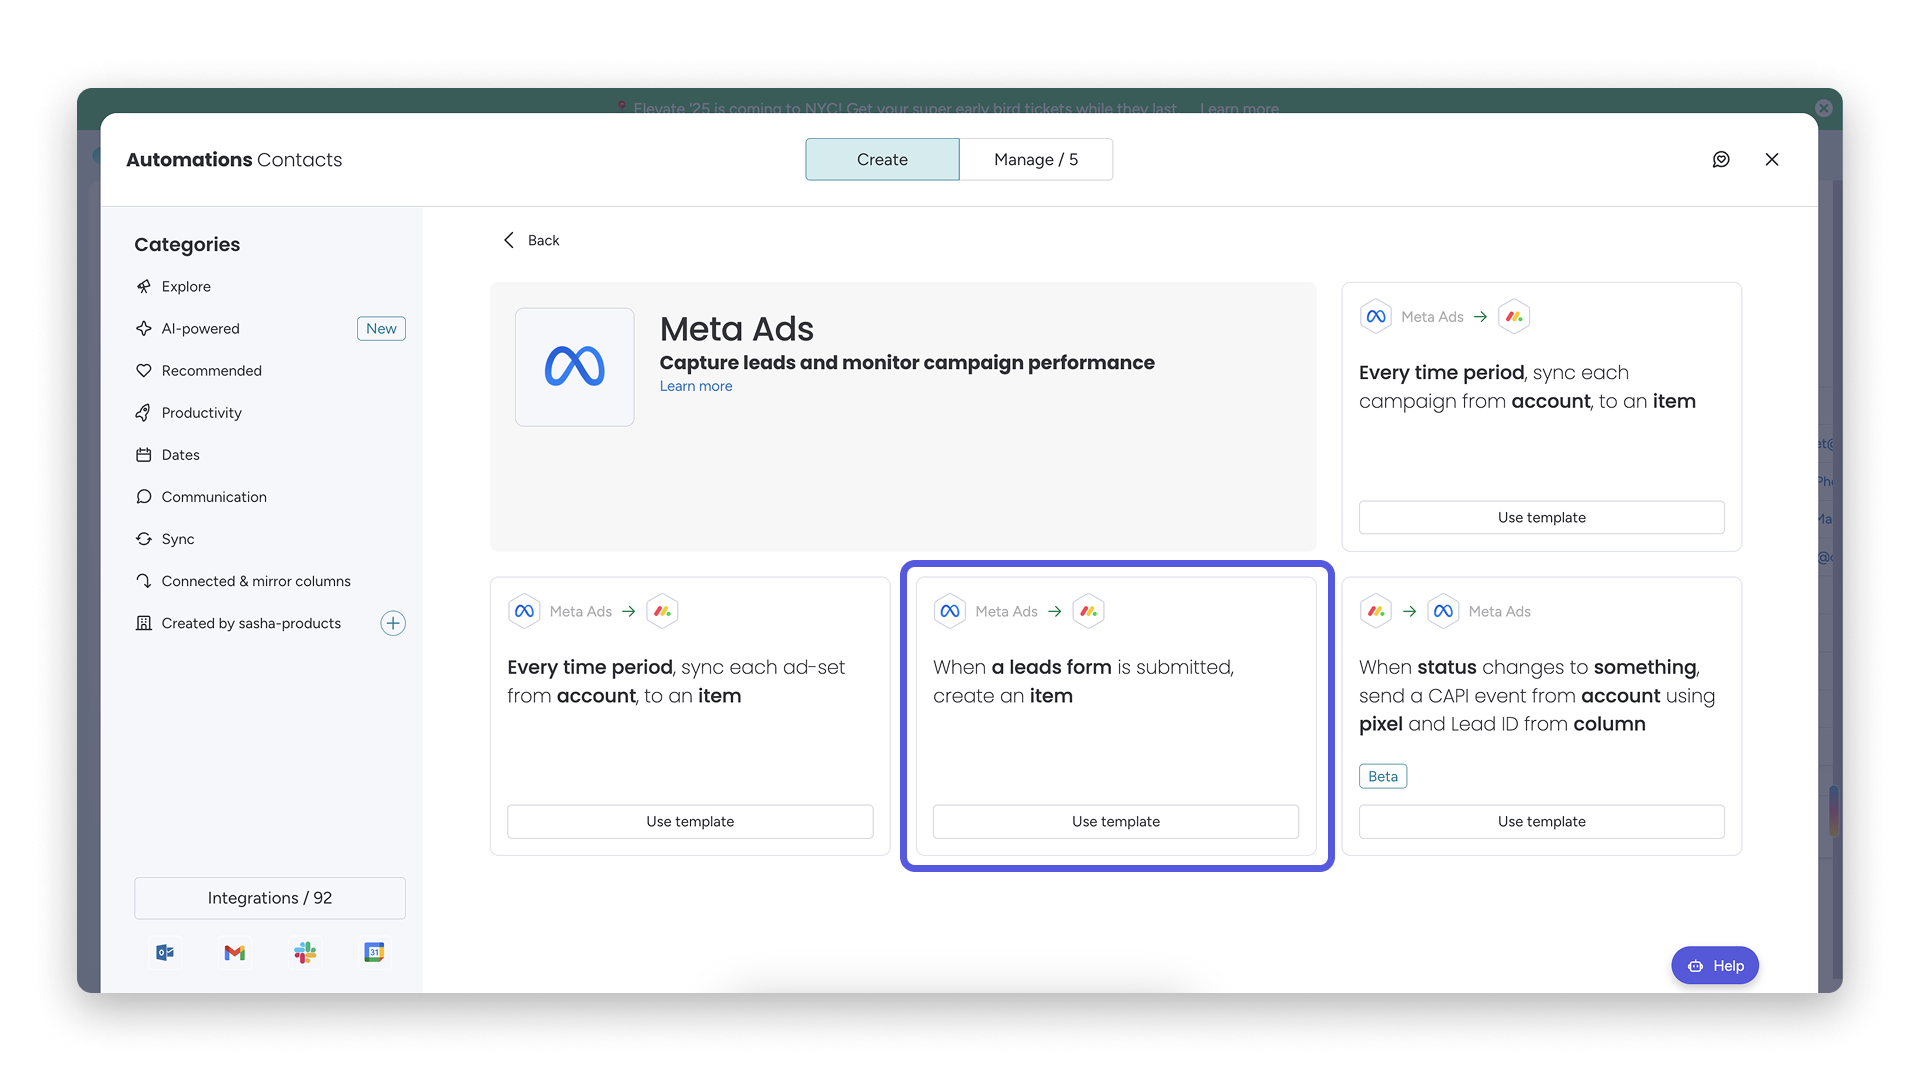Image resolution: width=1920 pixels, height=1080 pixels.
Task: Click 'Every time period' on ad-set card
Action: [x=589, y=667]
